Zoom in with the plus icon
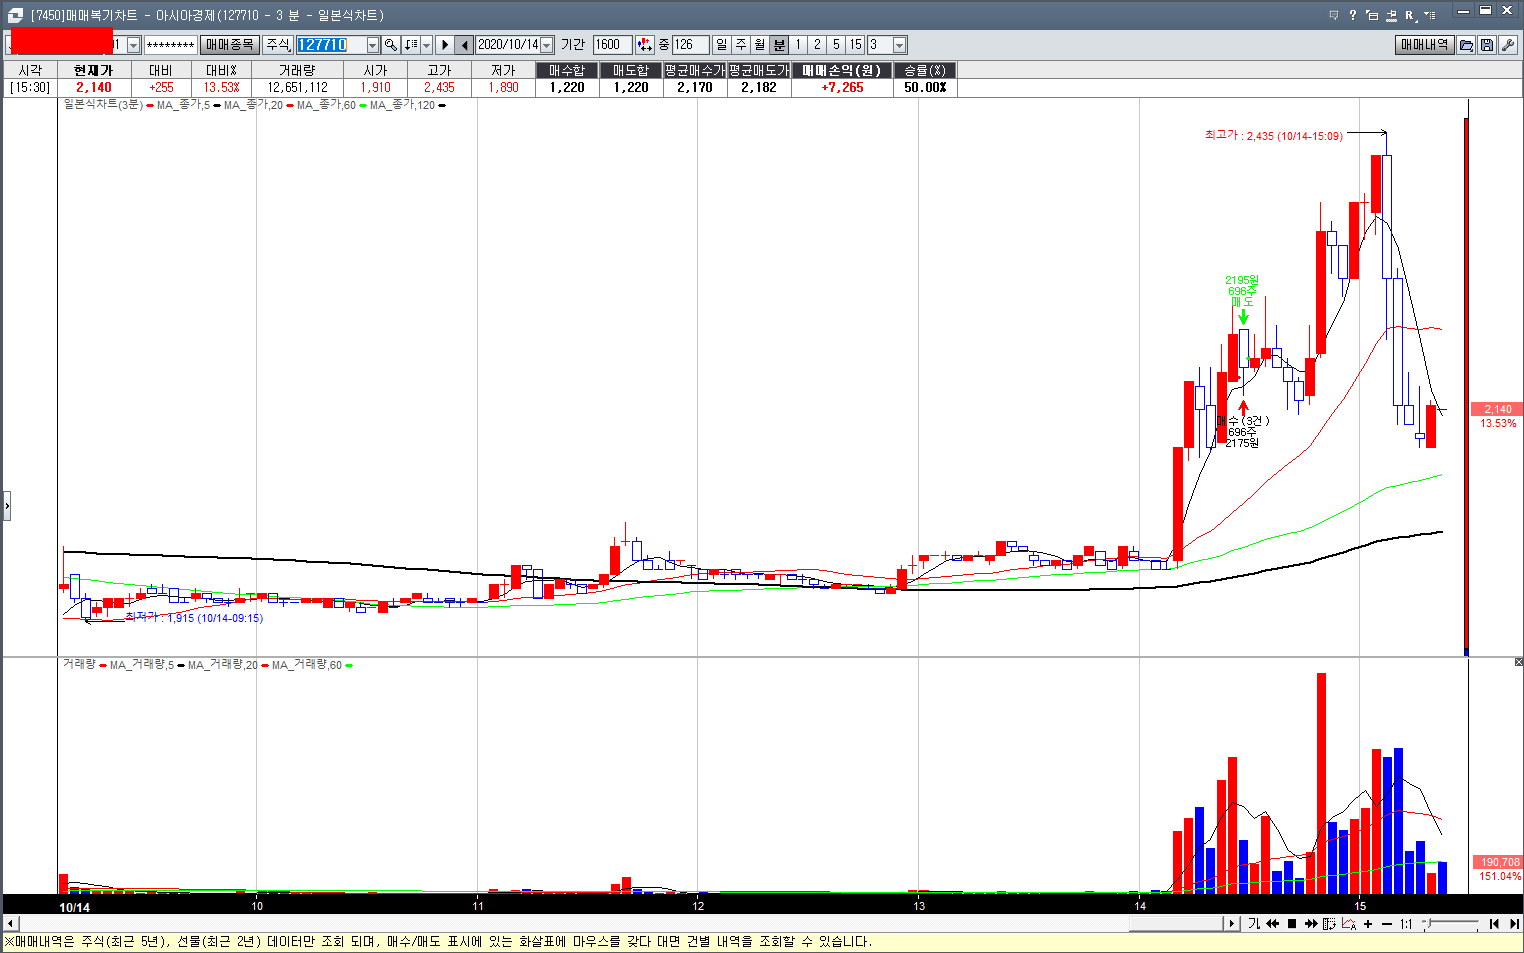Viewport: 1524px width, 953px height. [x=1368, y=924]
